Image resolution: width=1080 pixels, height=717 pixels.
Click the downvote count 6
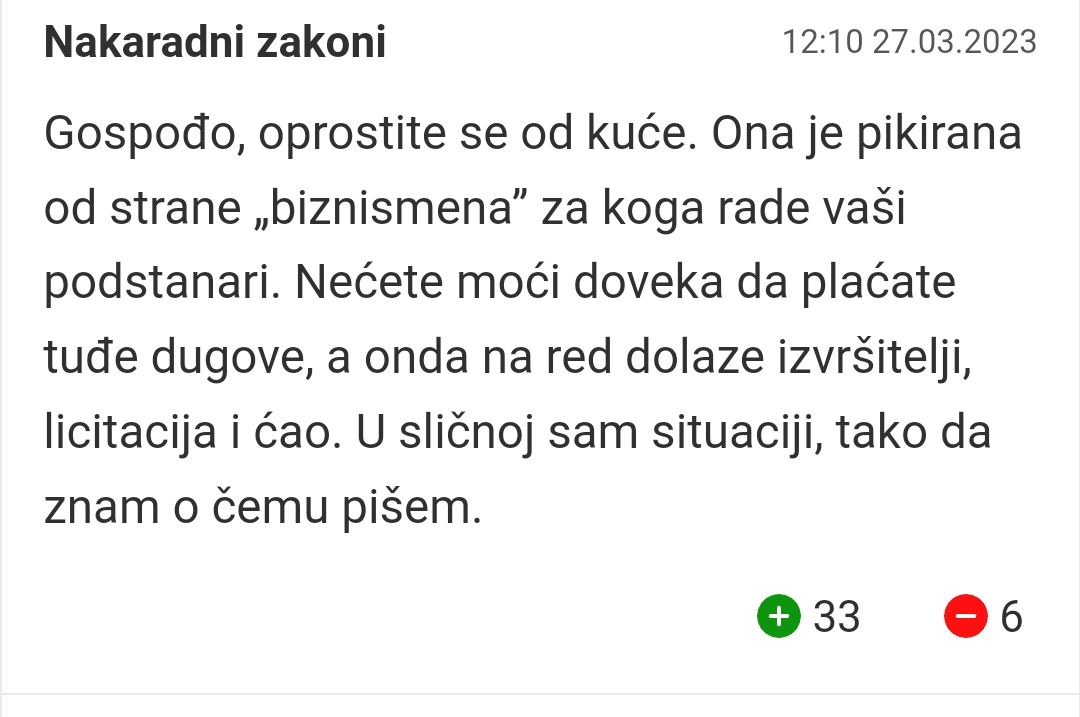(1011, 616)
